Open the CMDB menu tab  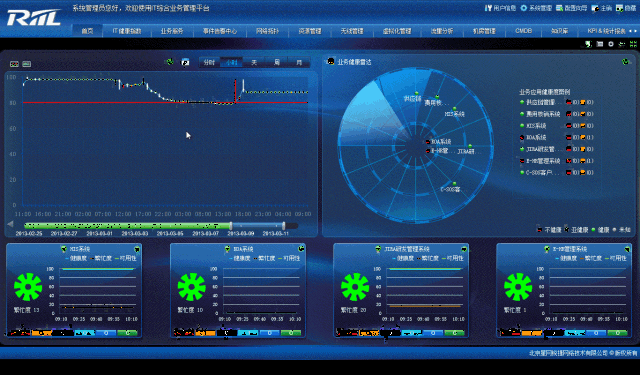tap(523, 31)
